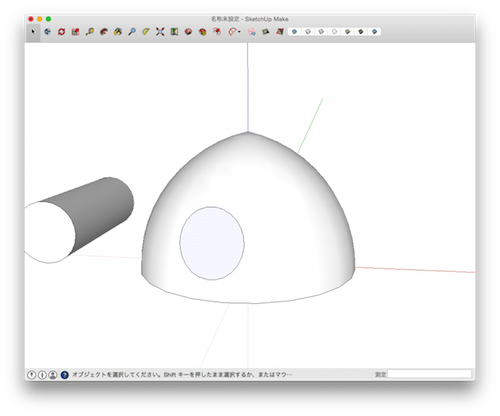Switch to Wireframe face style
This screenshot has width=500, height=416.
click(321, 32)
